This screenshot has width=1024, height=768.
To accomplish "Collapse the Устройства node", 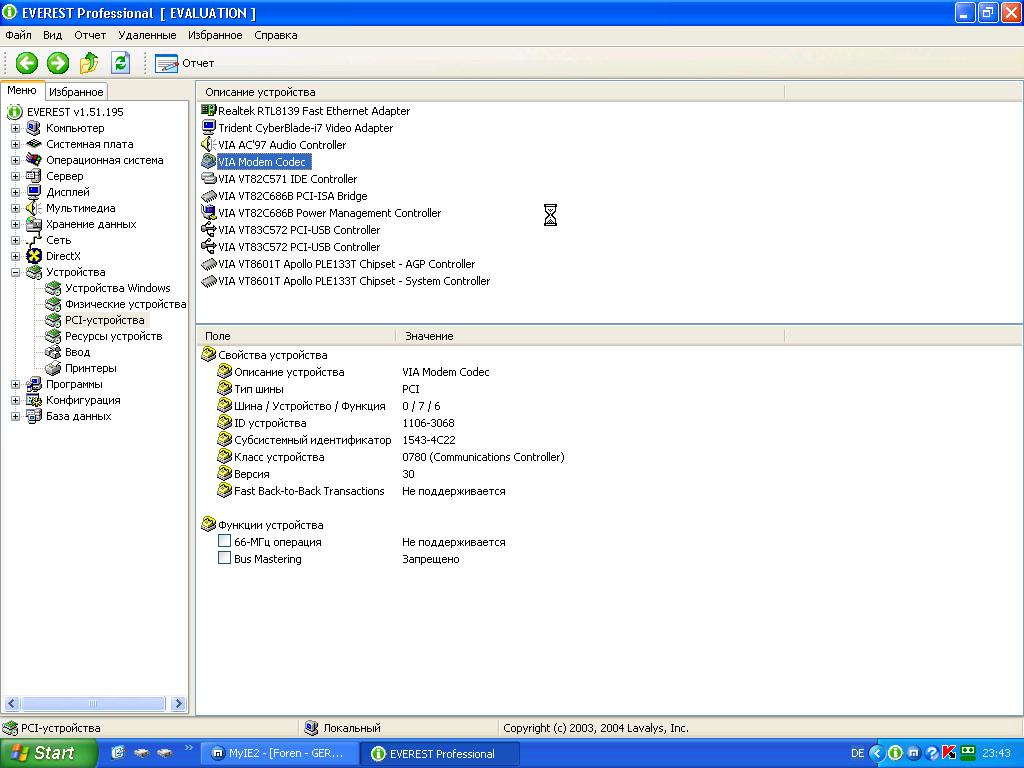I will (15, 272).
